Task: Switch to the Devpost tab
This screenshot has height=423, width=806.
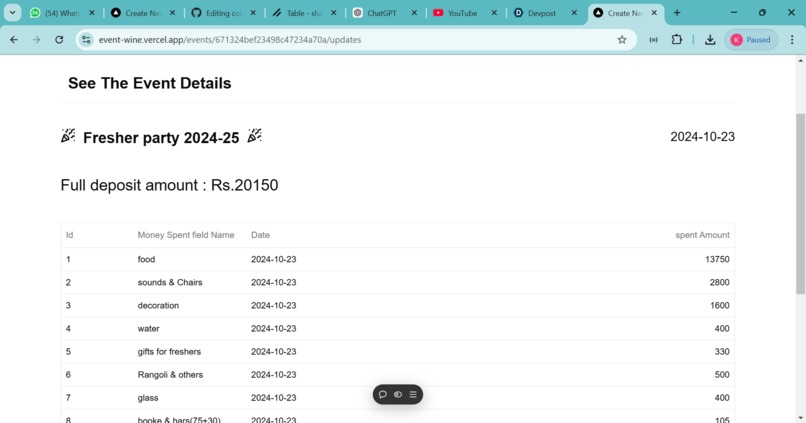Action: 545,13
